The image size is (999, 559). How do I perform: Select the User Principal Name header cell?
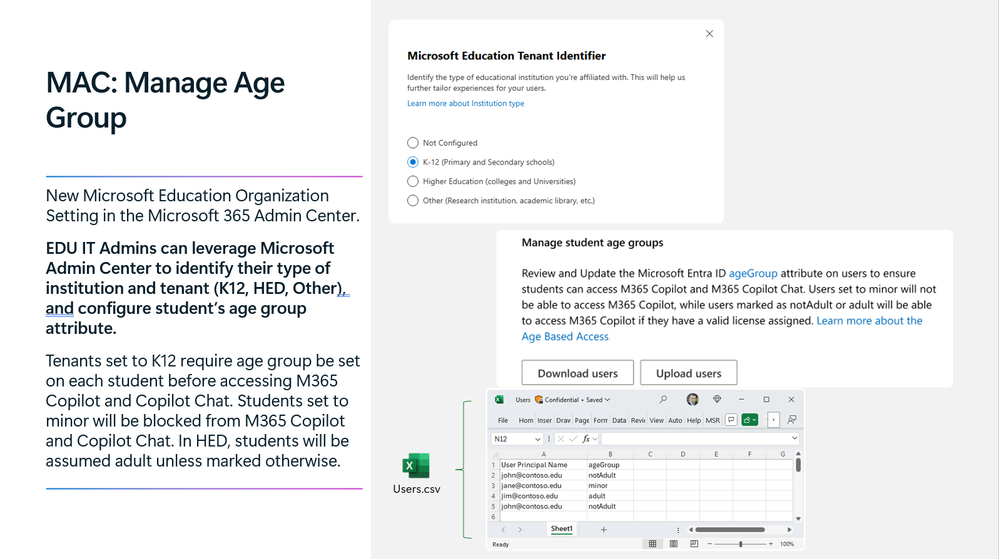point(543,465)
